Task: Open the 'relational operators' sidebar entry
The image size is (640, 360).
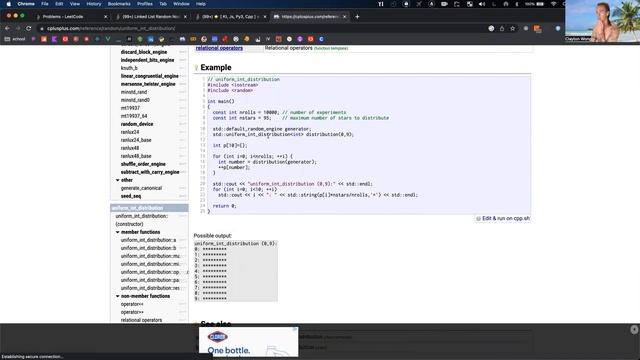Action: (141, 320)
